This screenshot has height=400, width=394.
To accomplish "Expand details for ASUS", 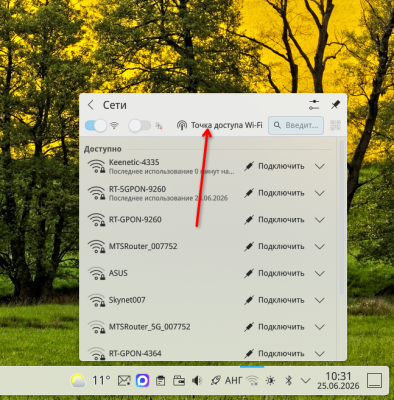I will click(320, 273).
